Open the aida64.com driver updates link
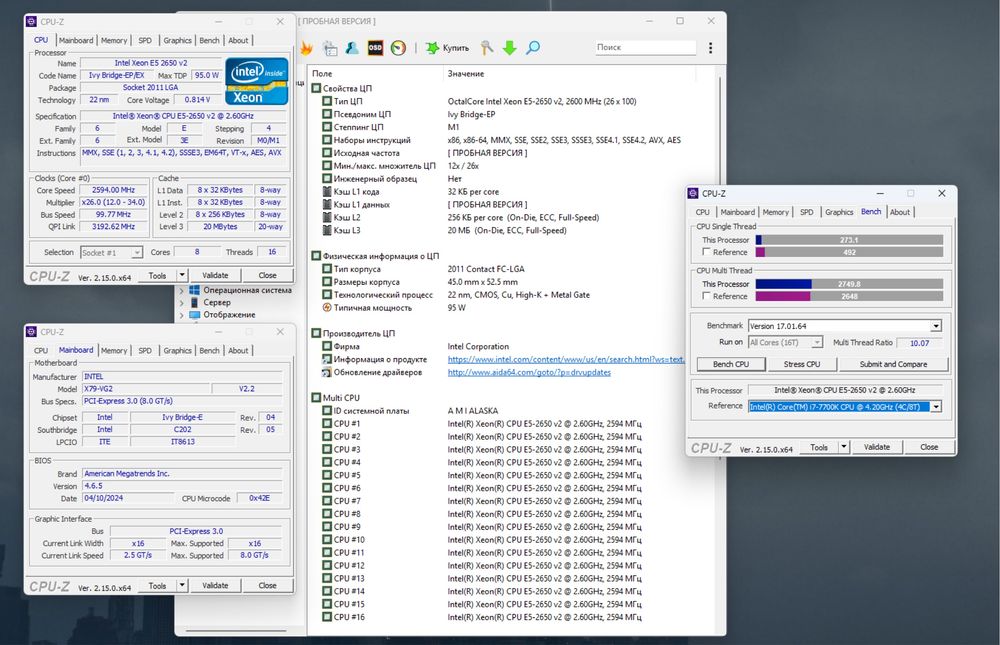Screen dimensions: 1000x645 529,372
